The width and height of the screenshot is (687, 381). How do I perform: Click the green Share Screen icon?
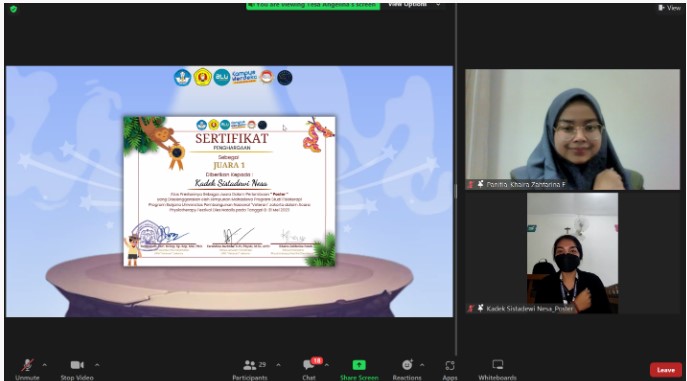pyautogui.click(x=359, y=365)
